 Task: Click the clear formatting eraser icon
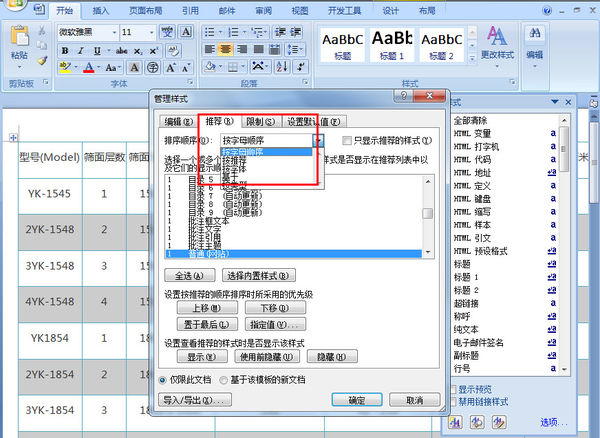173,50
